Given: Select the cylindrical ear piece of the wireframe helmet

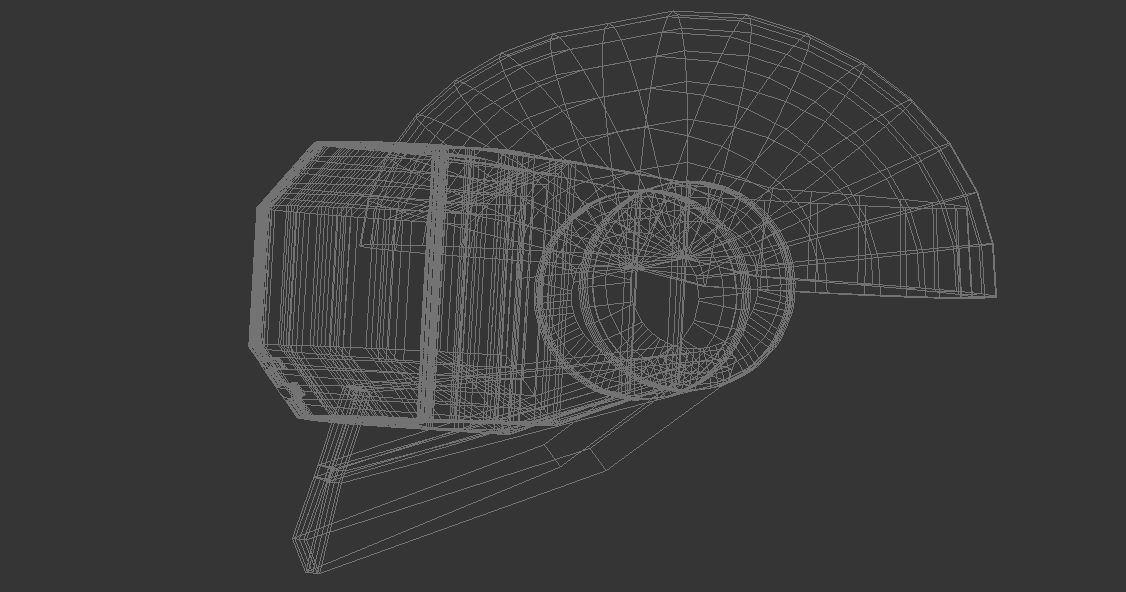Looking at the screenshot, I should point(665,290).
